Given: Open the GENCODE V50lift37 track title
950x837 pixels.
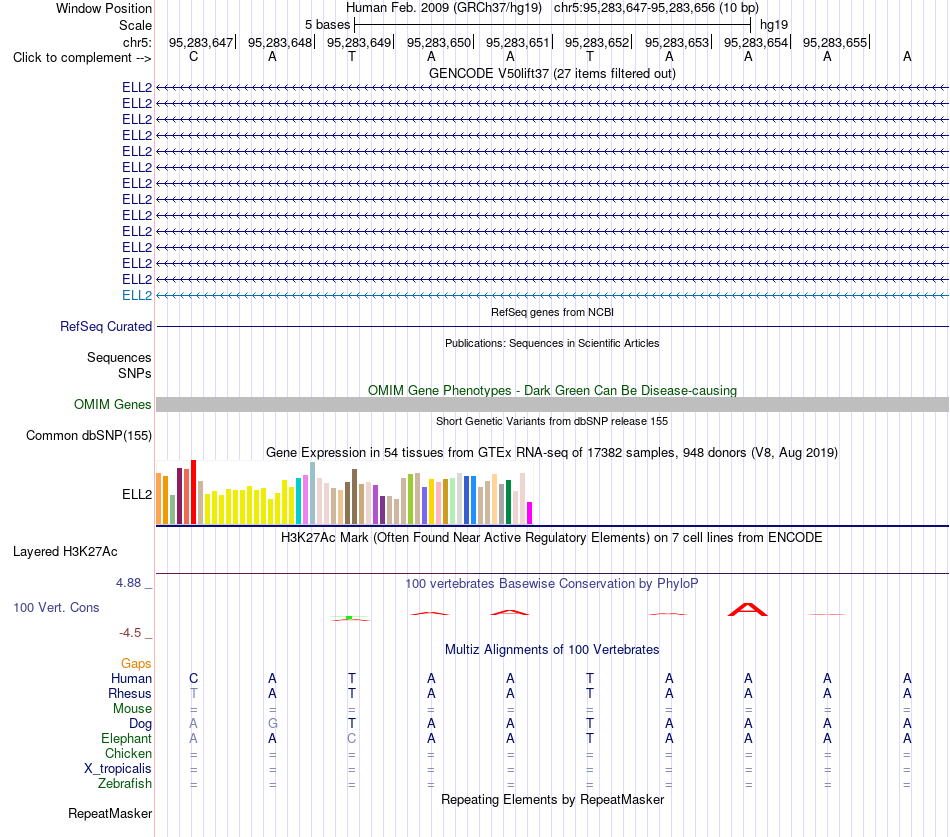Looking at the screenshot, I should click(x=552, y=73).
